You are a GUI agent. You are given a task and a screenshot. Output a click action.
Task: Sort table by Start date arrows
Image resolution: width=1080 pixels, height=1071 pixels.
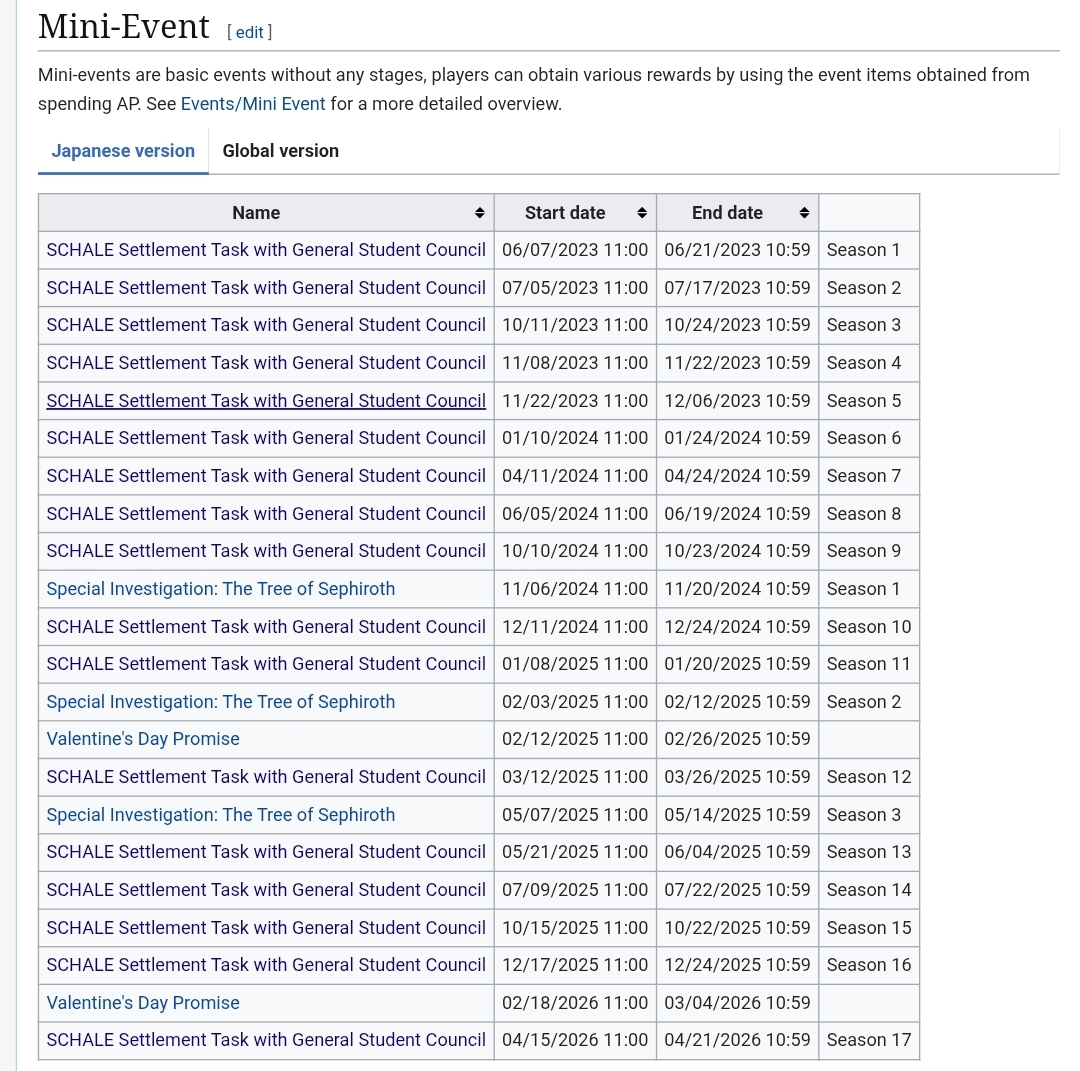[642, 214]
